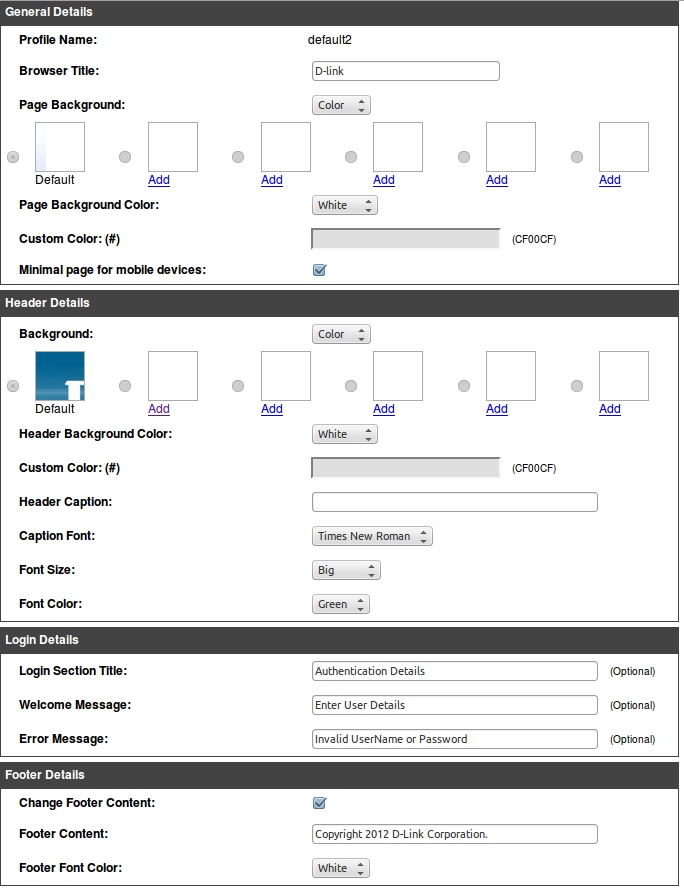Uncheck Minimal page for mobile devices

click(320, 270)
